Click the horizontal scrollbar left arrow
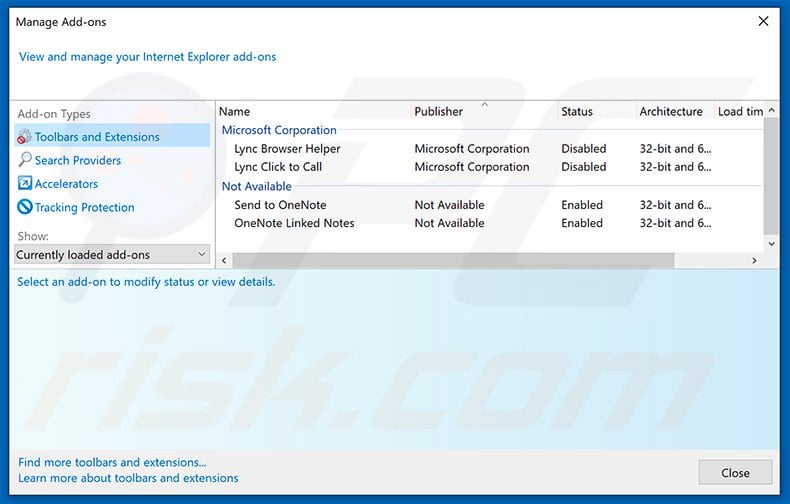Screen dimensions: 790x504 [x=224, y=261]
